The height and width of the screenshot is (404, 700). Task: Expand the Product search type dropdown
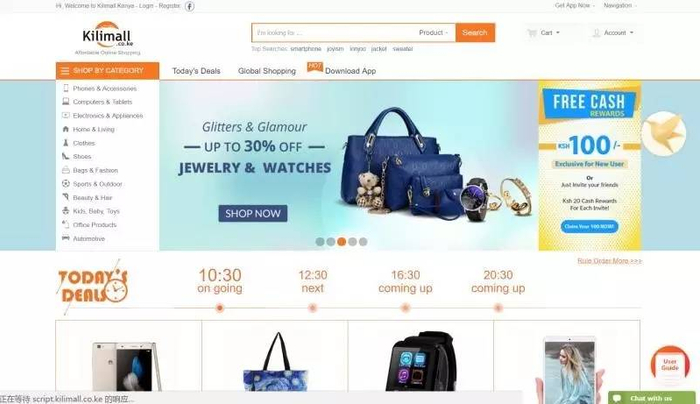coord(433,33)
